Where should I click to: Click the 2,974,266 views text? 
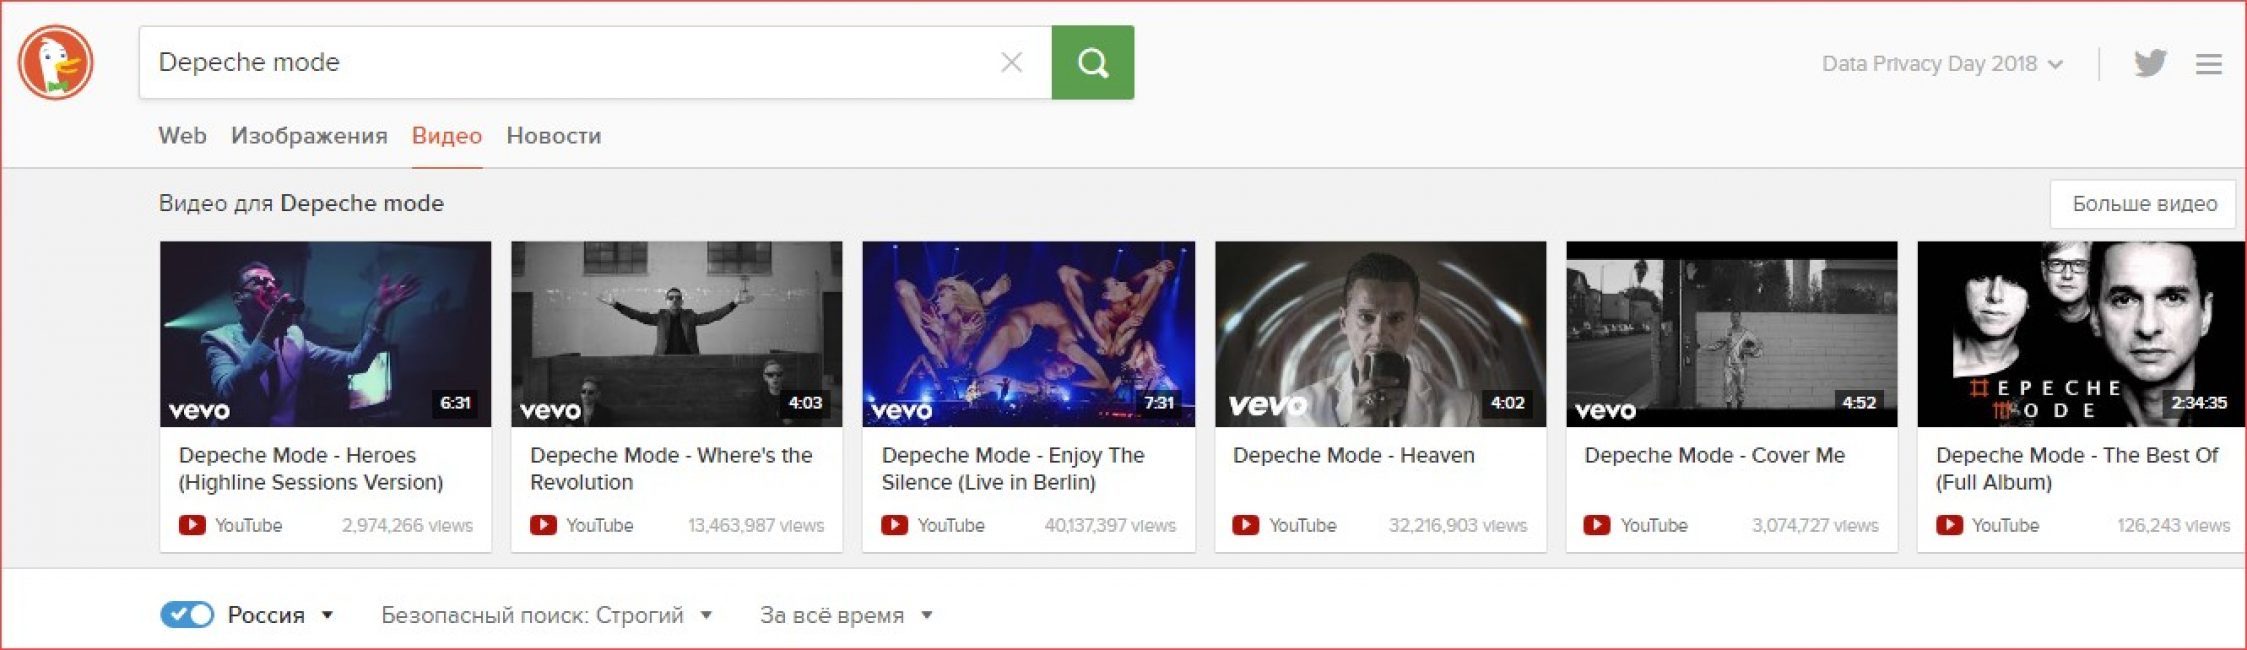click(x=407, y=525)
